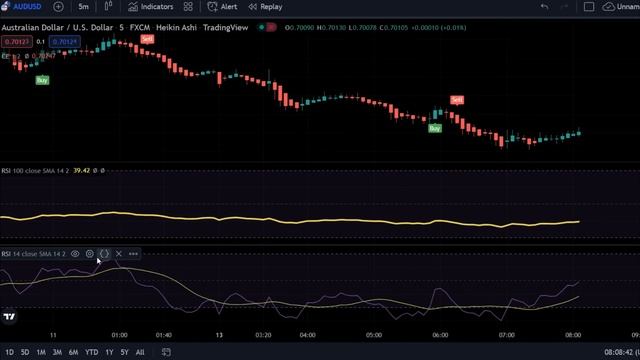Select the 1D date range
Screen dimensions: 640x360
pos(9,352)
